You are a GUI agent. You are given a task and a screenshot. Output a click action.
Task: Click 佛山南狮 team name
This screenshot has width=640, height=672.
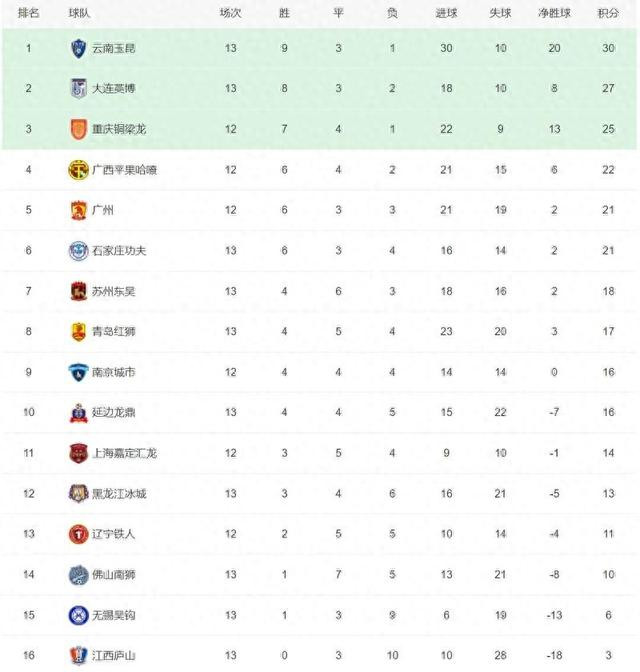114,574
